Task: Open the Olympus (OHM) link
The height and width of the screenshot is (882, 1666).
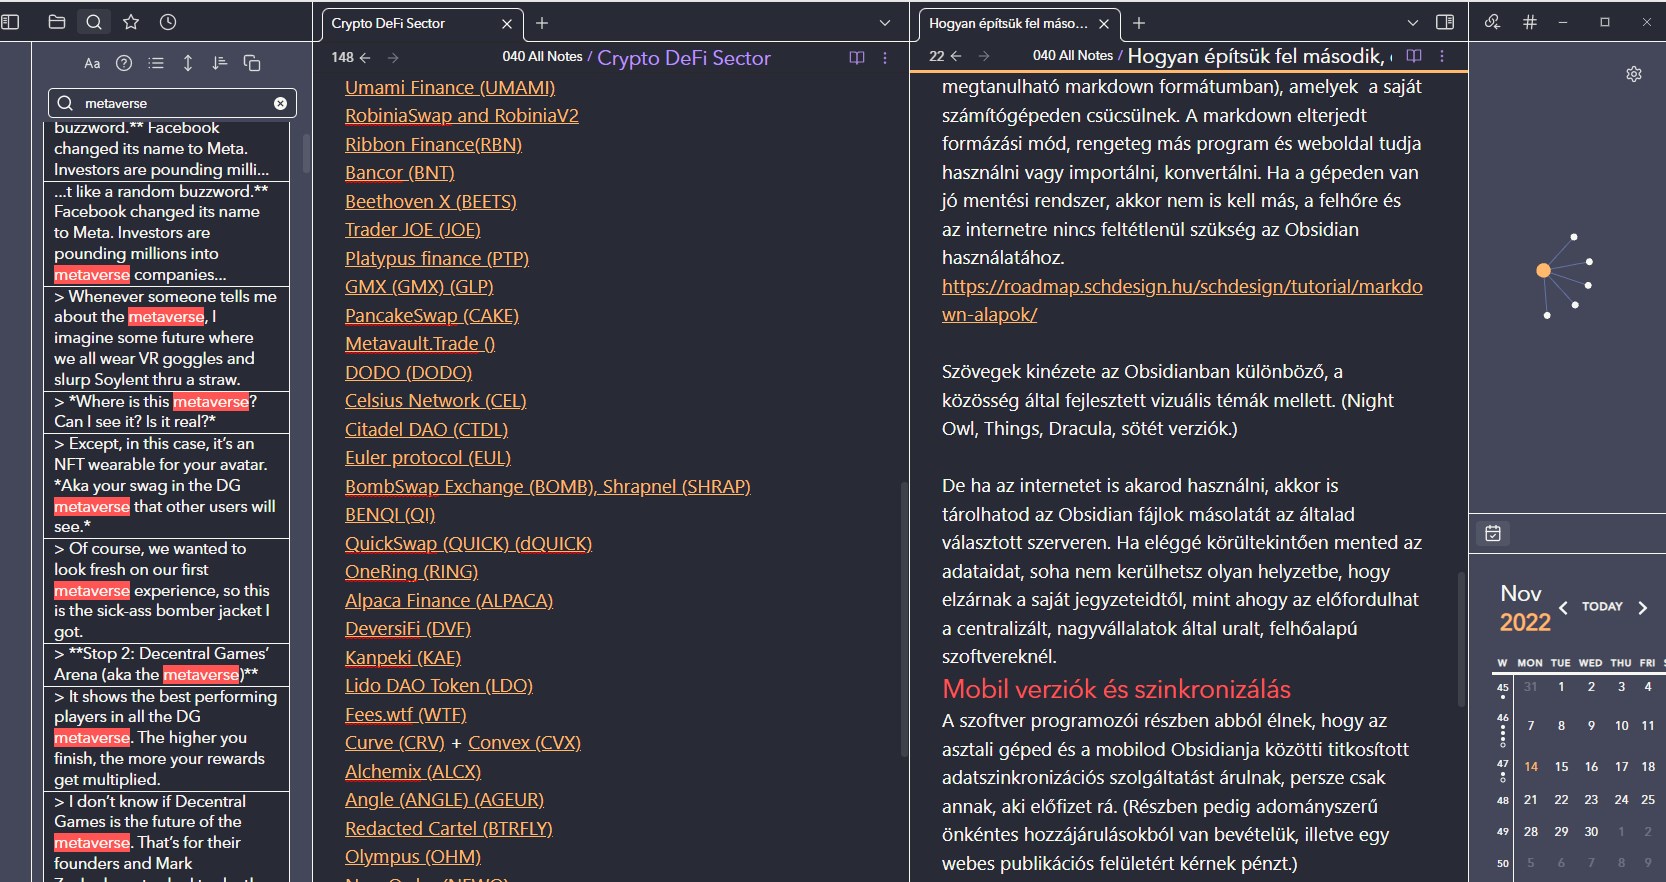Action: point(413,857)
